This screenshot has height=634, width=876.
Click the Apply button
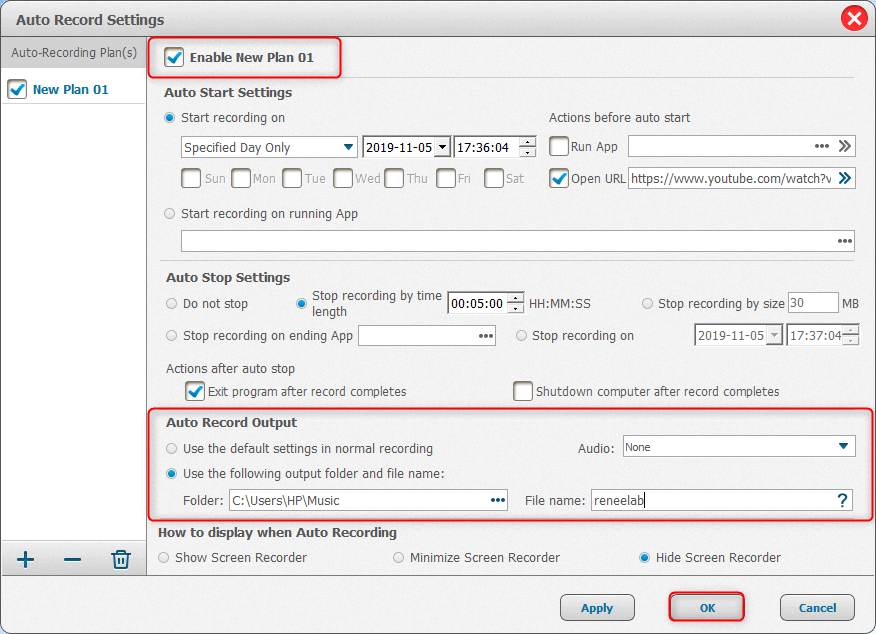point(597,608)
